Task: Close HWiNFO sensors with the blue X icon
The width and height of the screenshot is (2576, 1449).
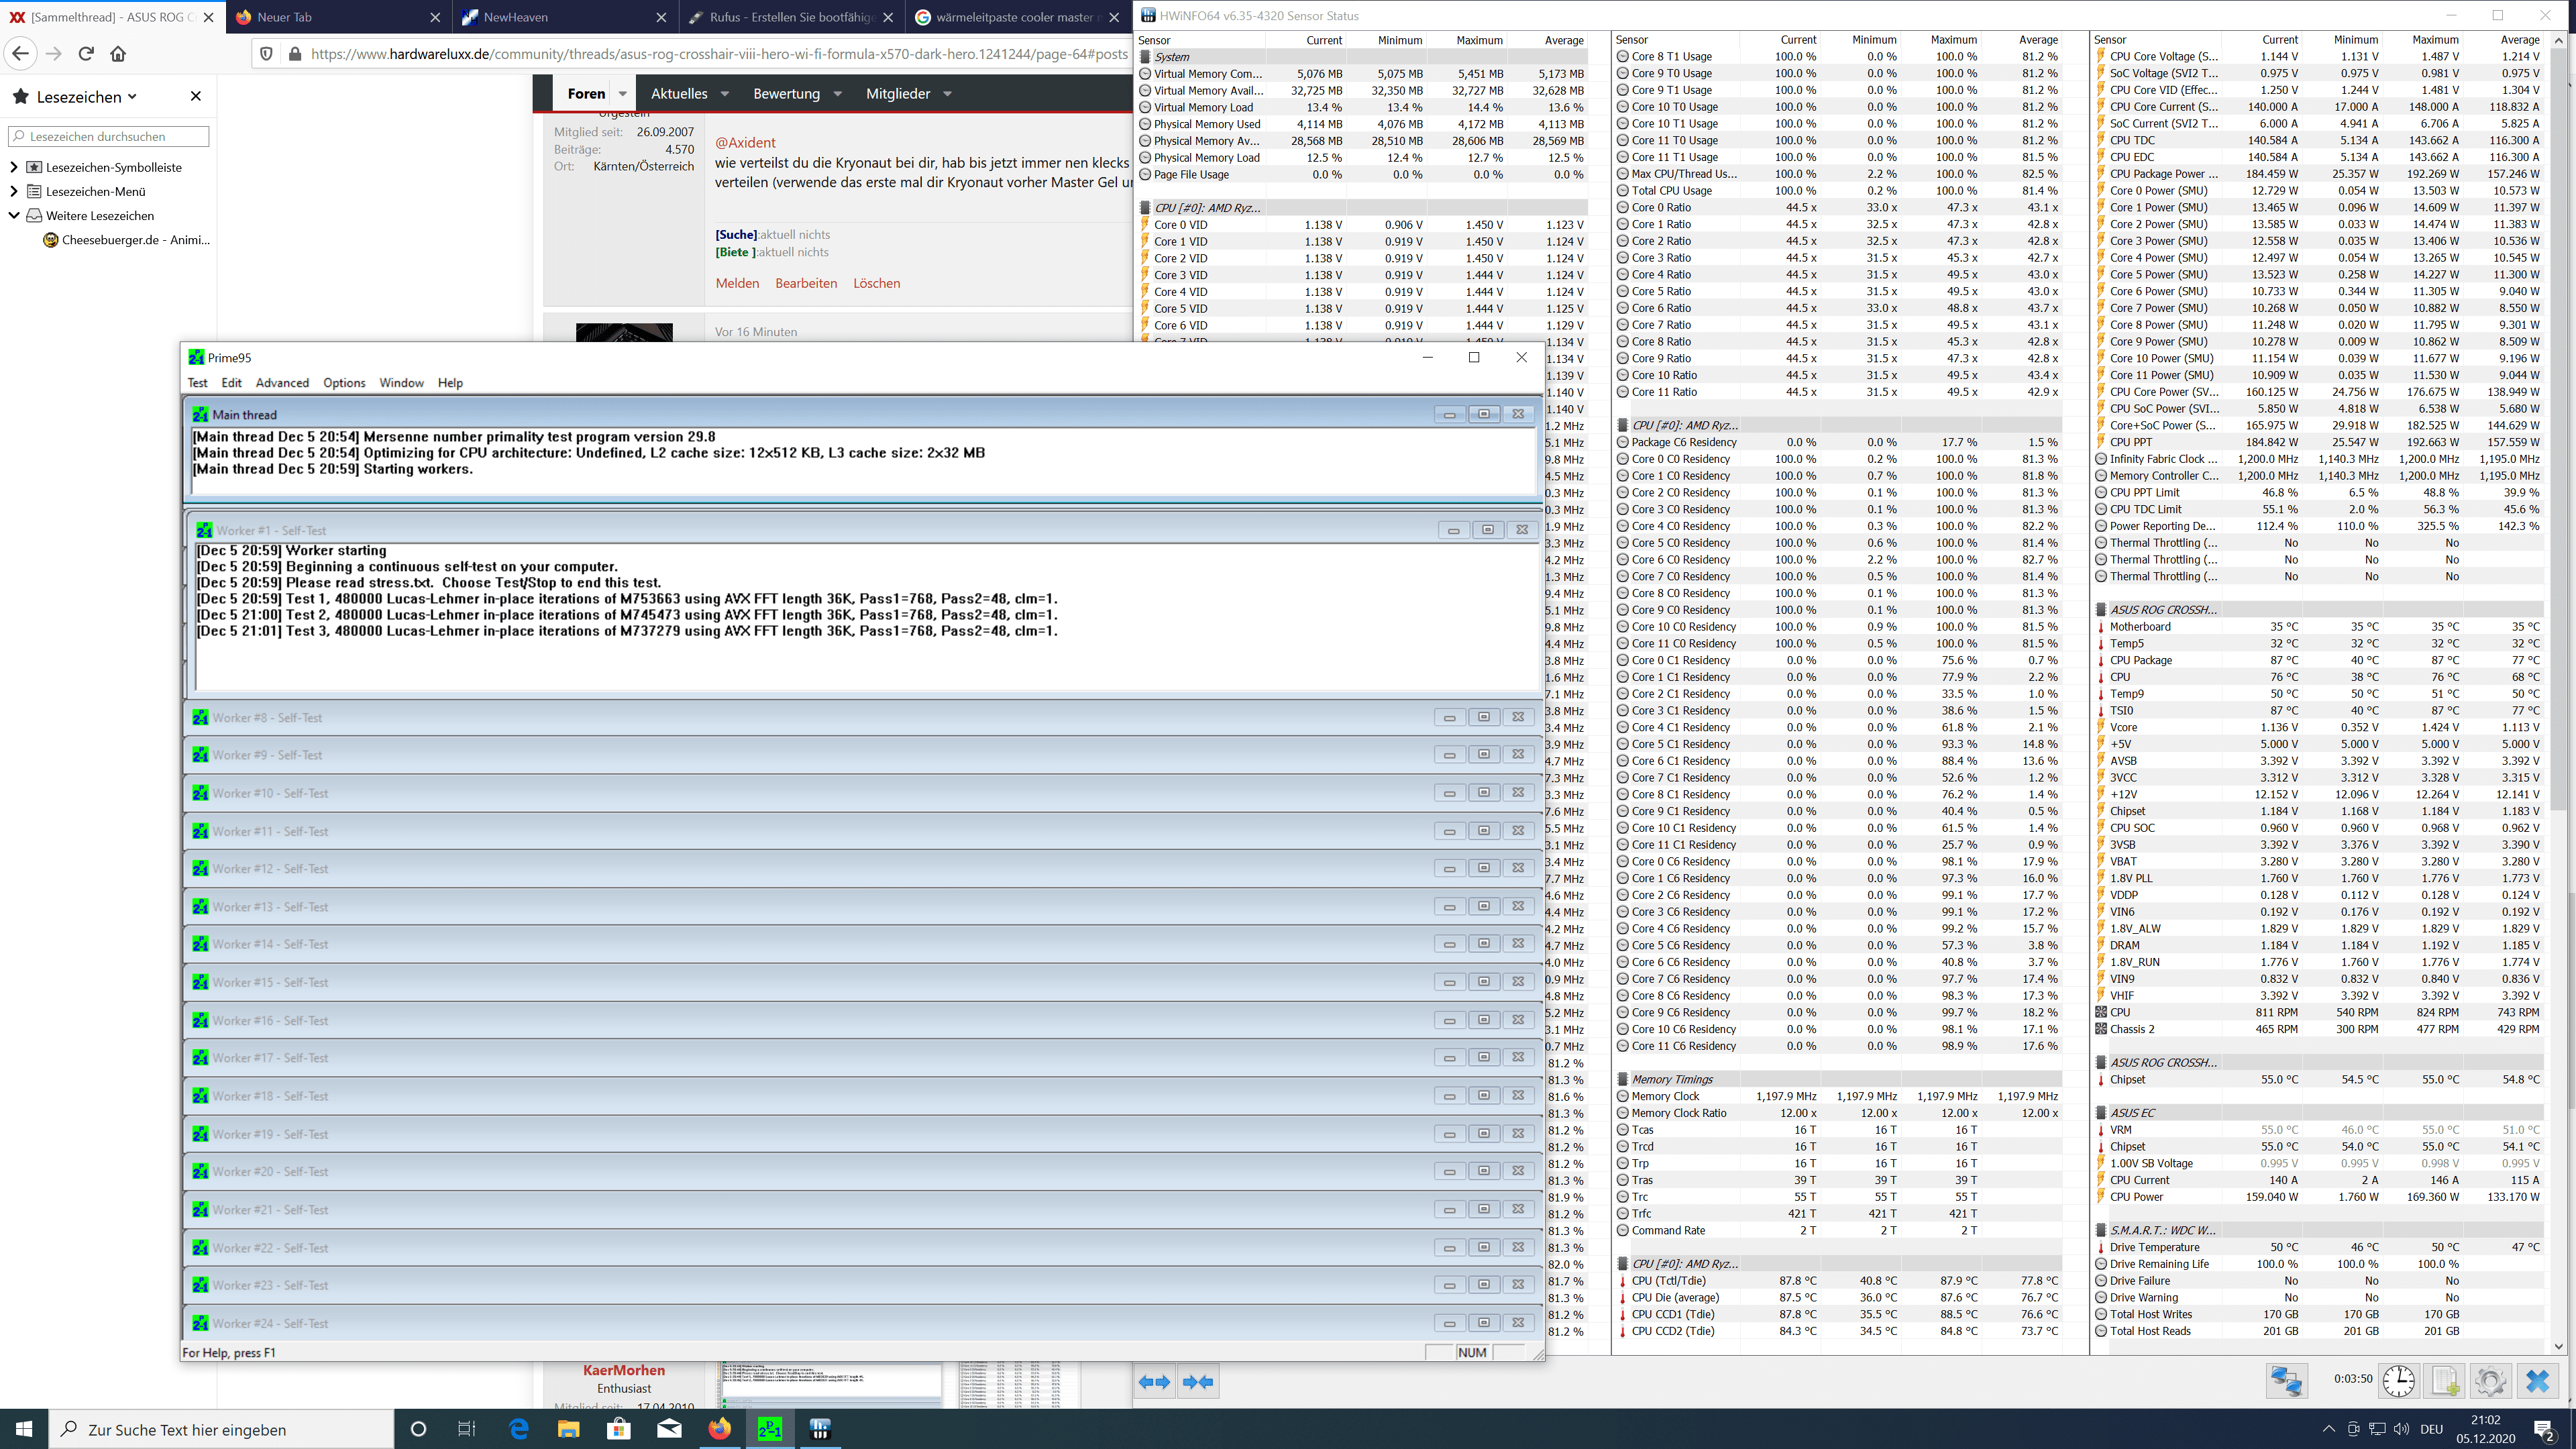Action: [2537, 1381]
